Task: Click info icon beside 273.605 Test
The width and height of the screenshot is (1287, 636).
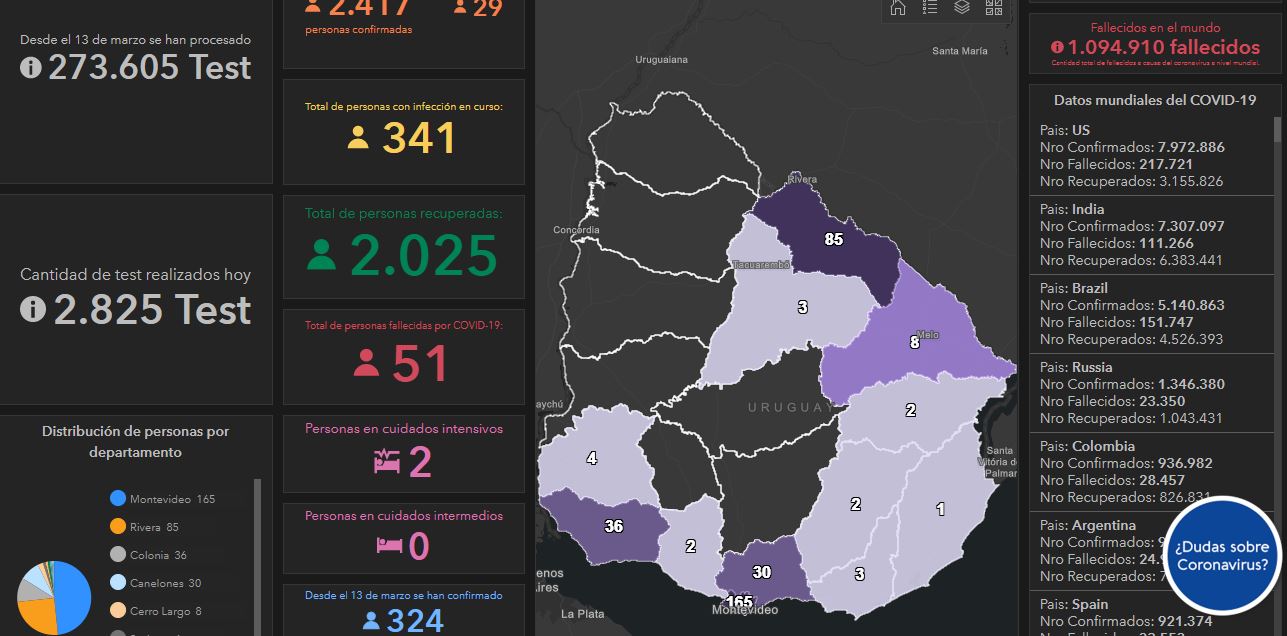Action: 31,68
